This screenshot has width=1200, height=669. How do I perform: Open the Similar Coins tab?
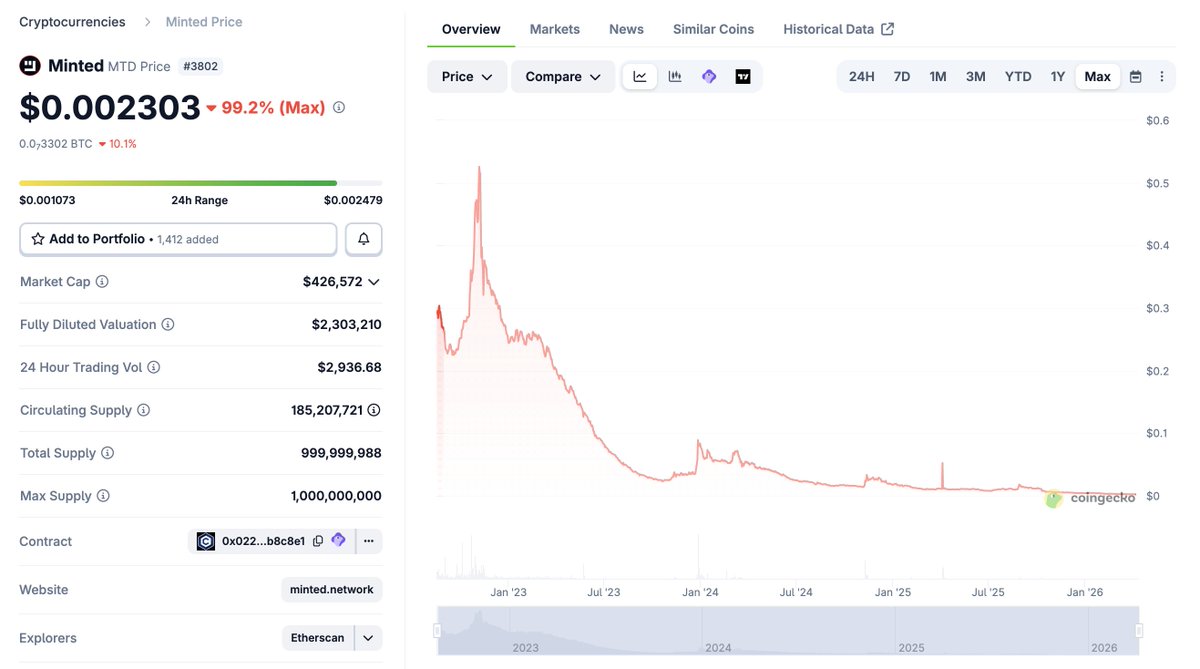[x=714, y=29]
